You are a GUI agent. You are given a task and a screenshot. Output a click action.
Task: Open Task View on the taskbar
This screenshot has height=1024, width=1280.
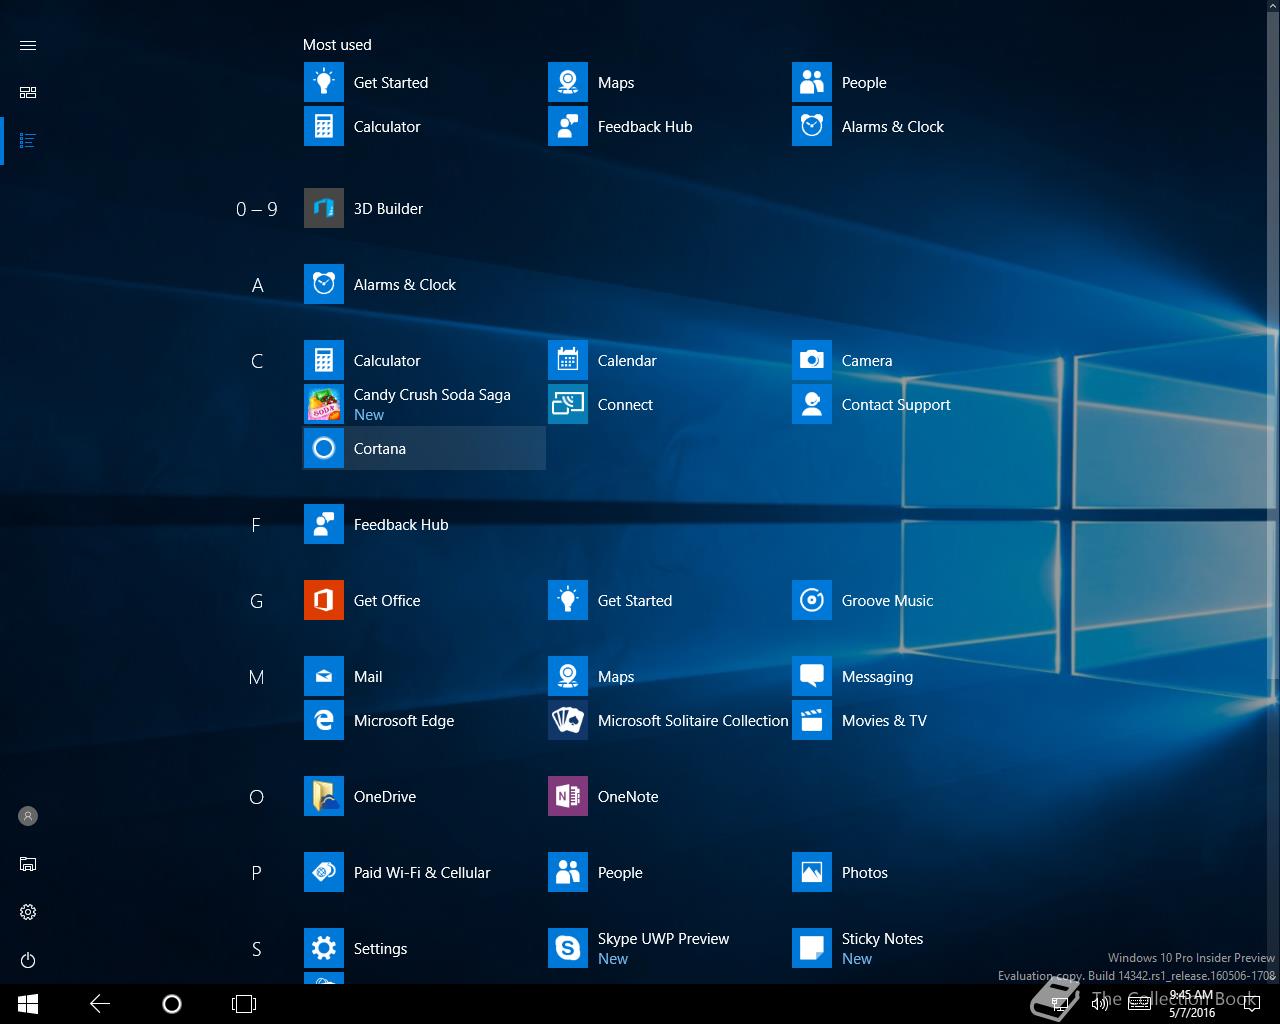(244, 1004)
